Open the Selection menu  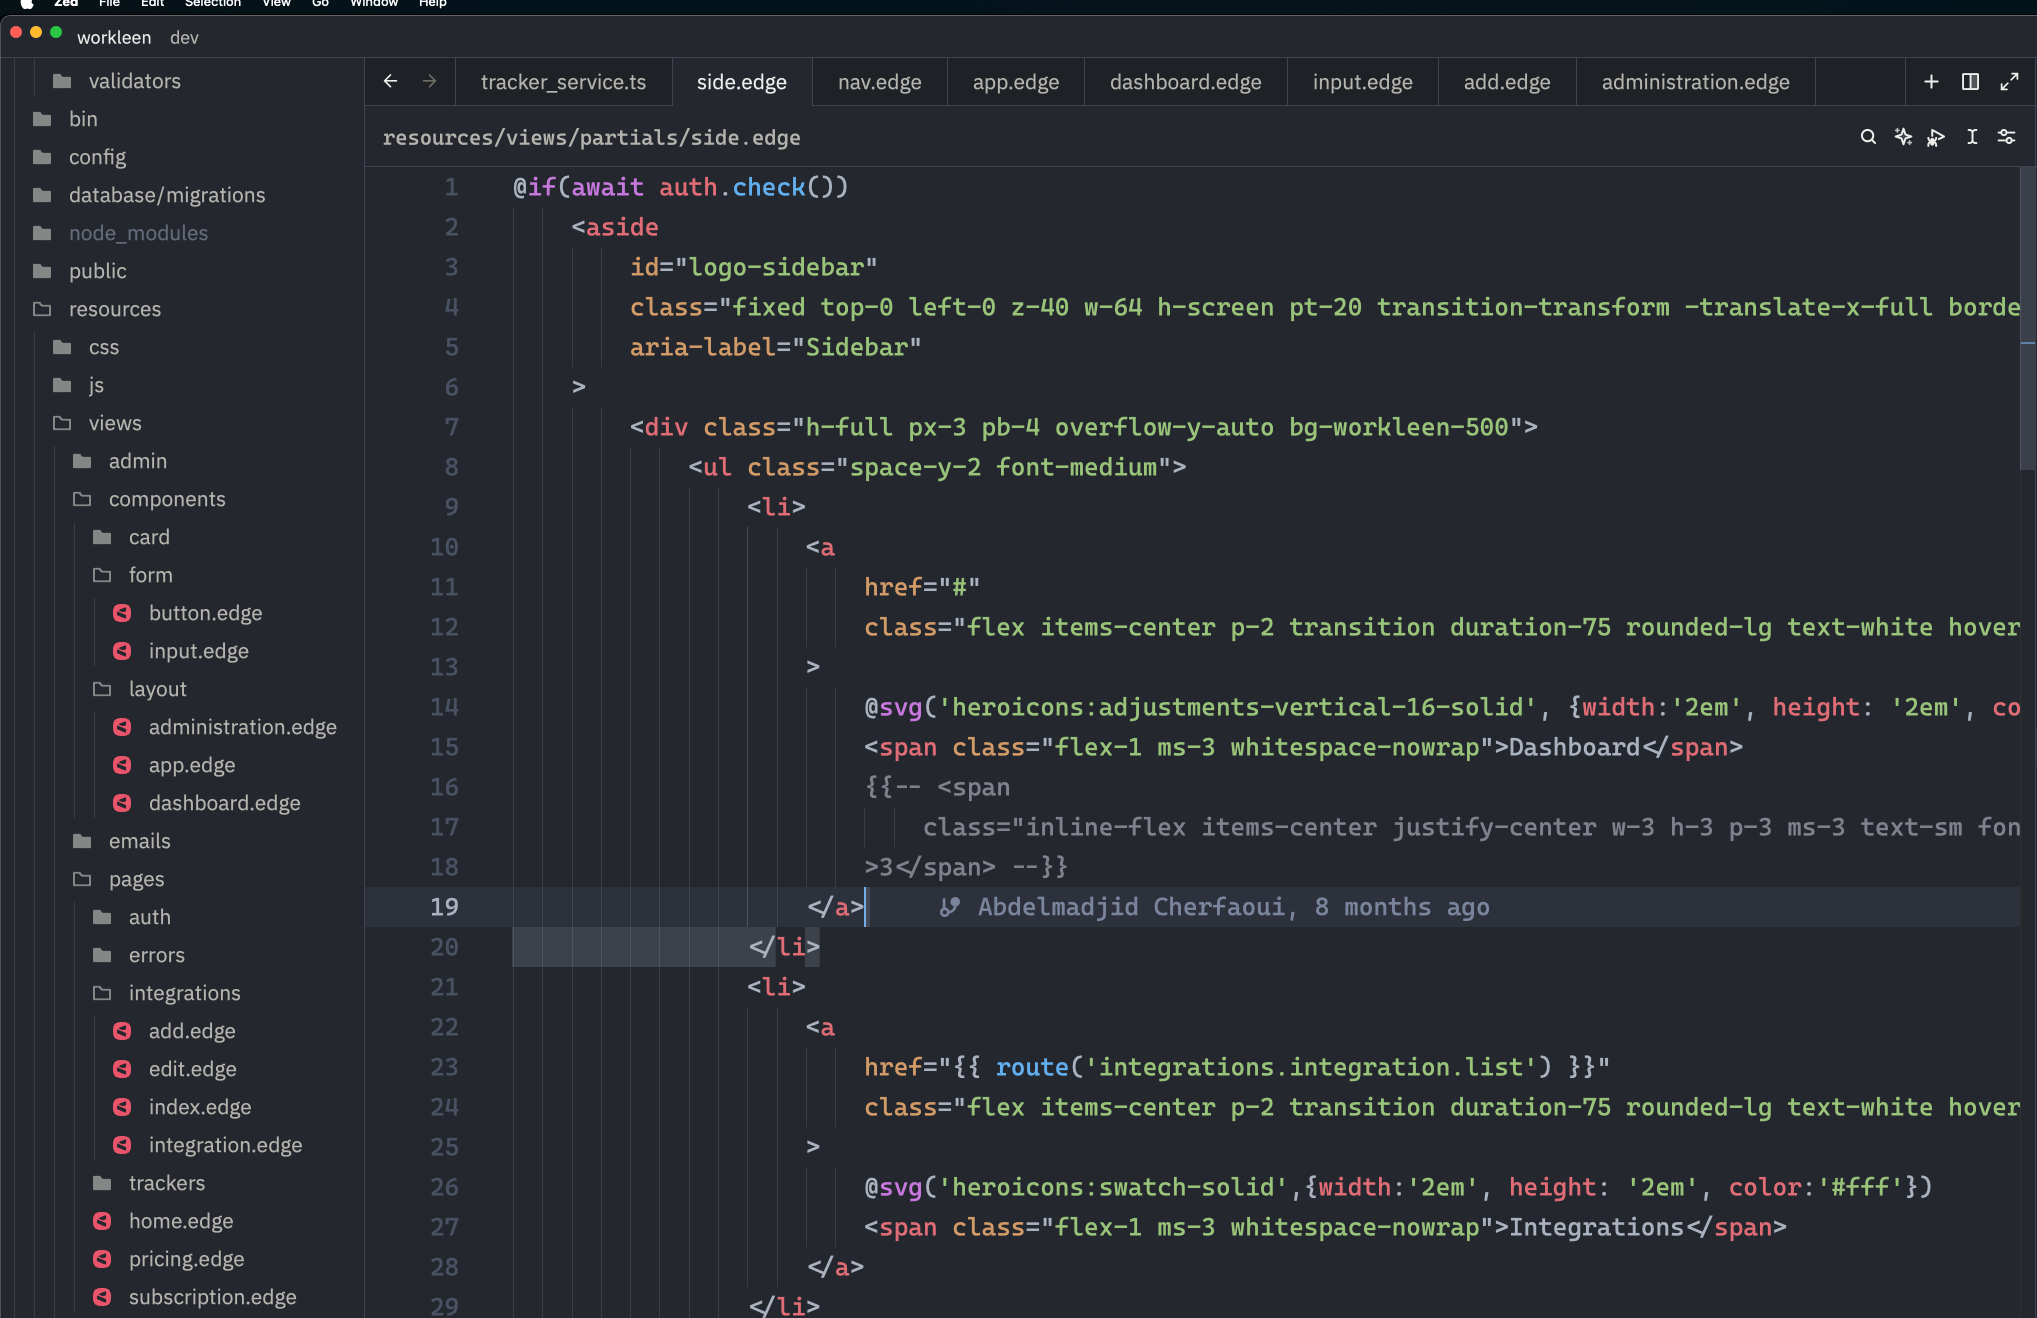click(212, 4)
